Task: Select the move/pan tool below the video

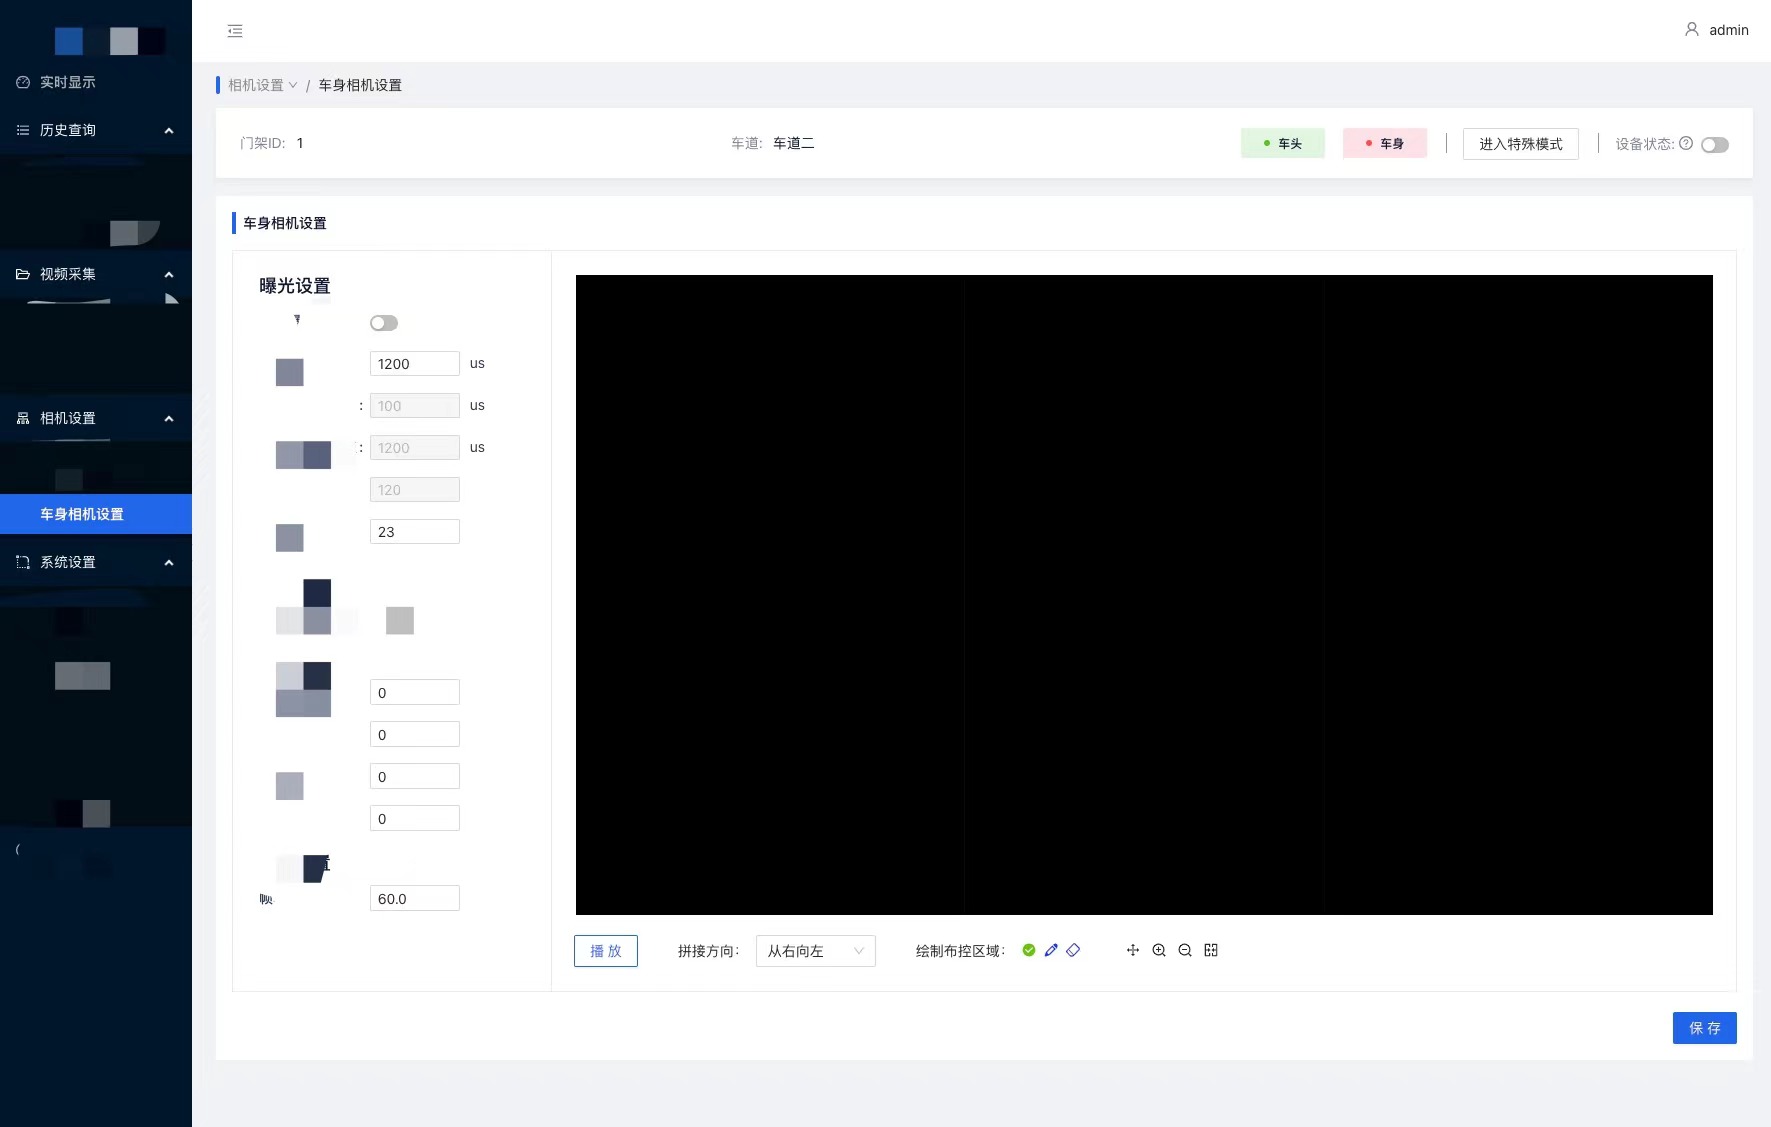Action: [x=1133, y=950]
